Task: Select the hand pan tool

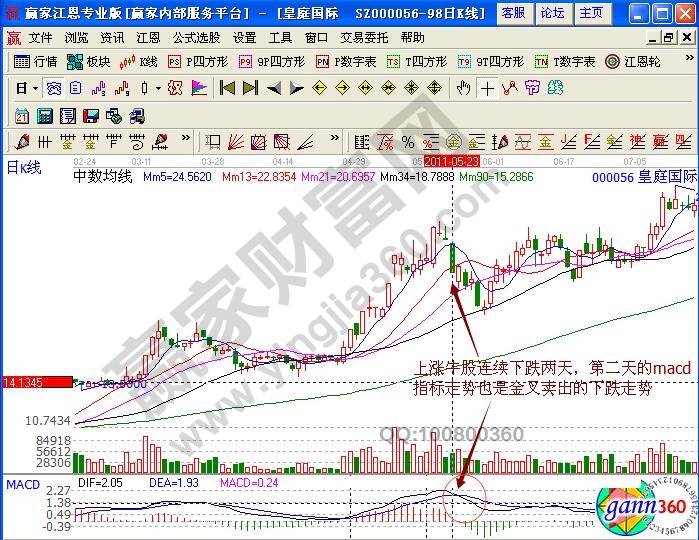Action: 463,88
